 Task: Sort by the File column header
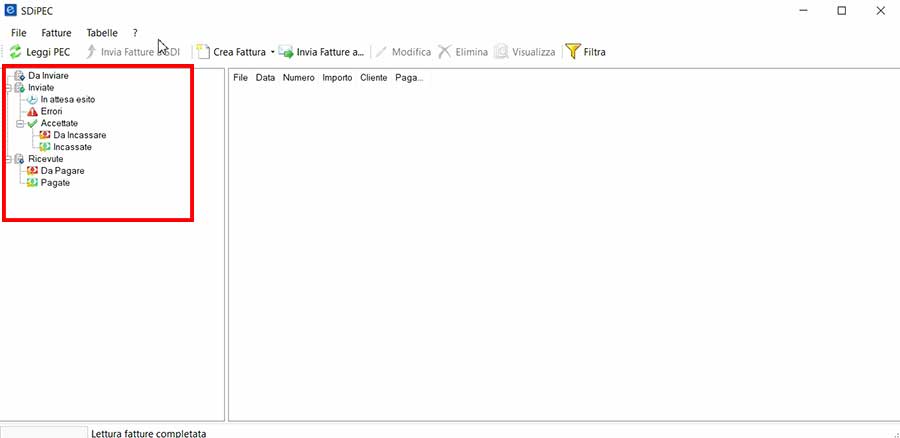240,78
